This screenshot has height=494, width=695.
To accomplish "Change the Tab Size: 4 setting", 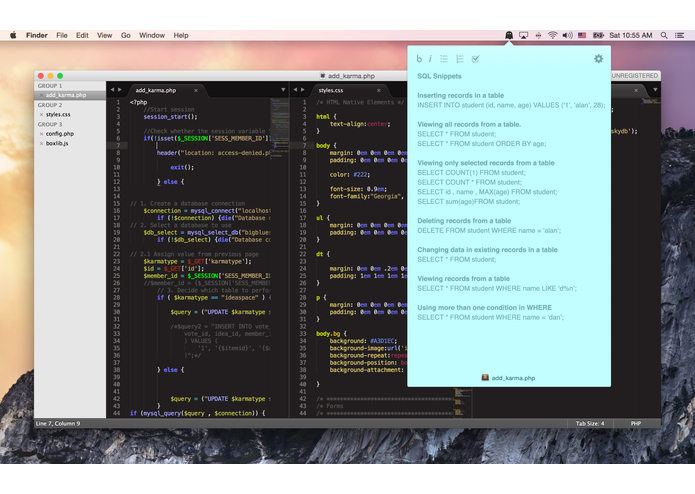I will click(590, 424).
